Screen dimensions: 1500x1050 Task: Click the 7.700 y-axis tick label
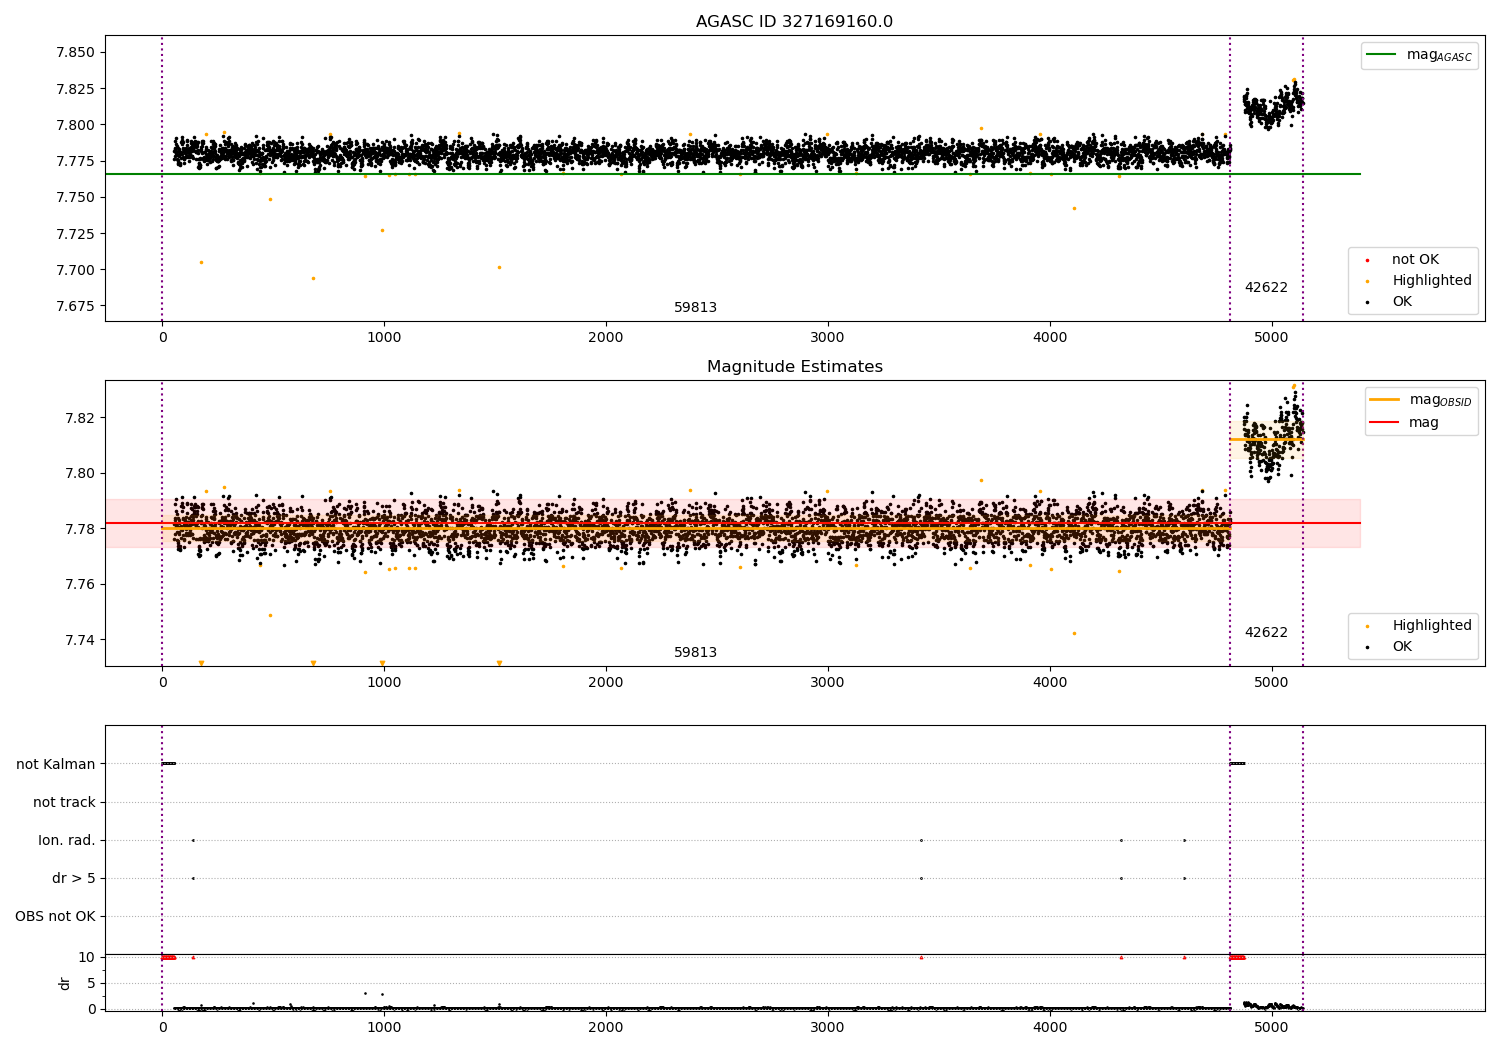(x=75, y=270)
